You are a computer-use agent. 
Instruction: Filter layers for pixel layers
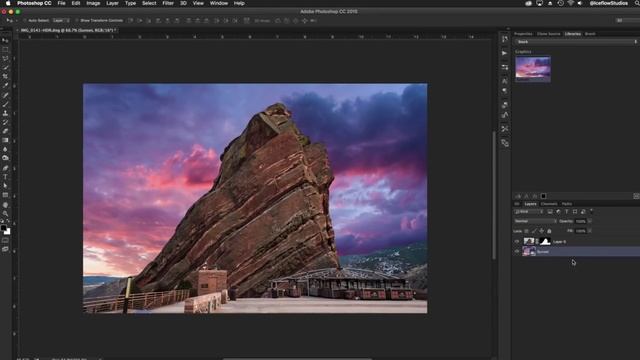[550, 211]
